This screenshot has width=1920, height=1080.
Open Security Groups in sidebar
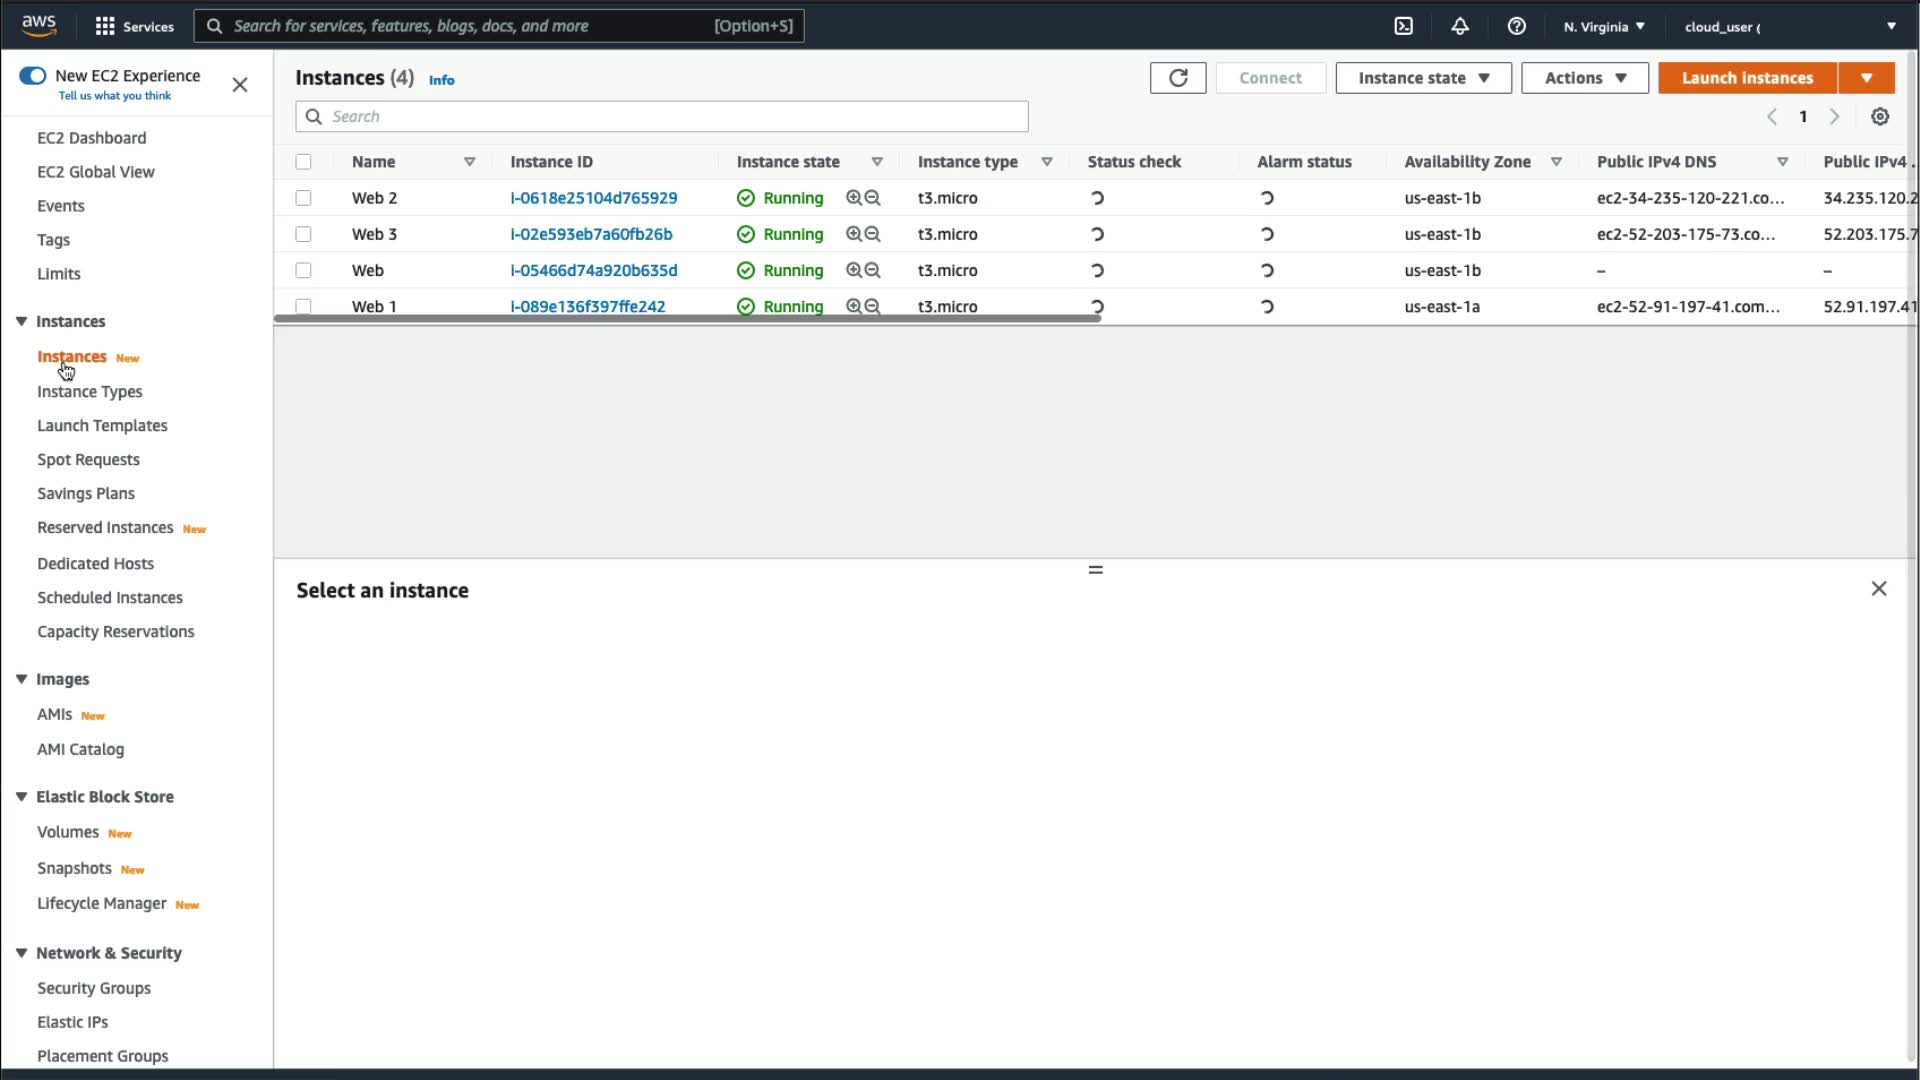click(94, 988)
